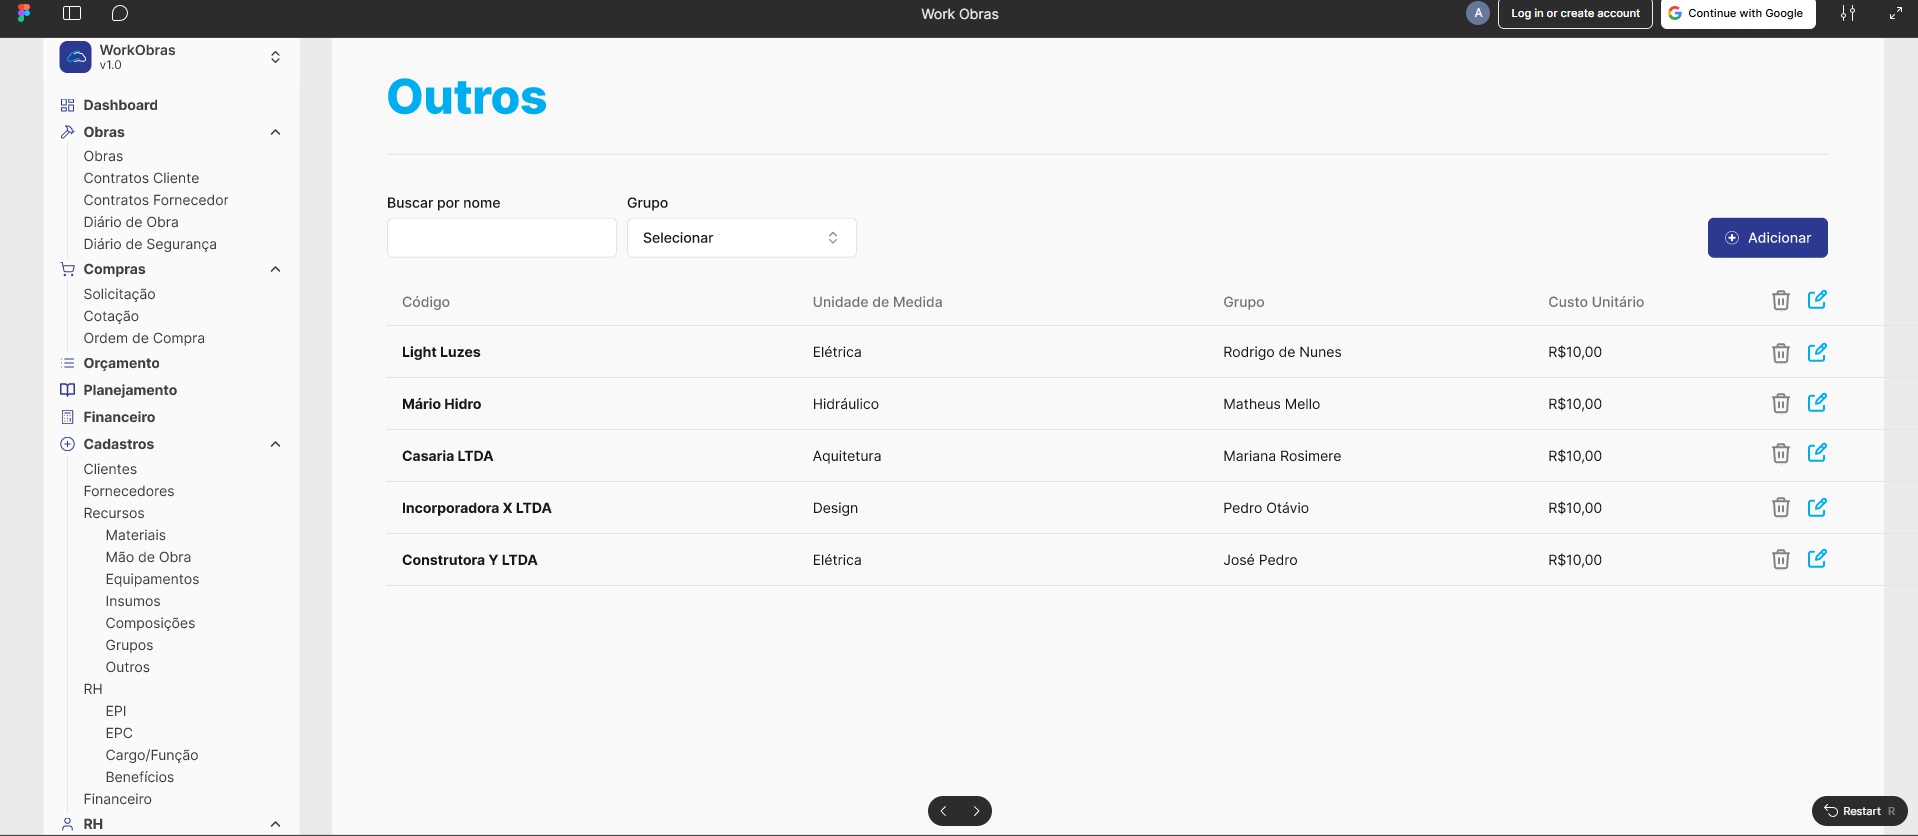
Task: Go to Planejamento in sidebar
Action: click(x=130, y=390)
